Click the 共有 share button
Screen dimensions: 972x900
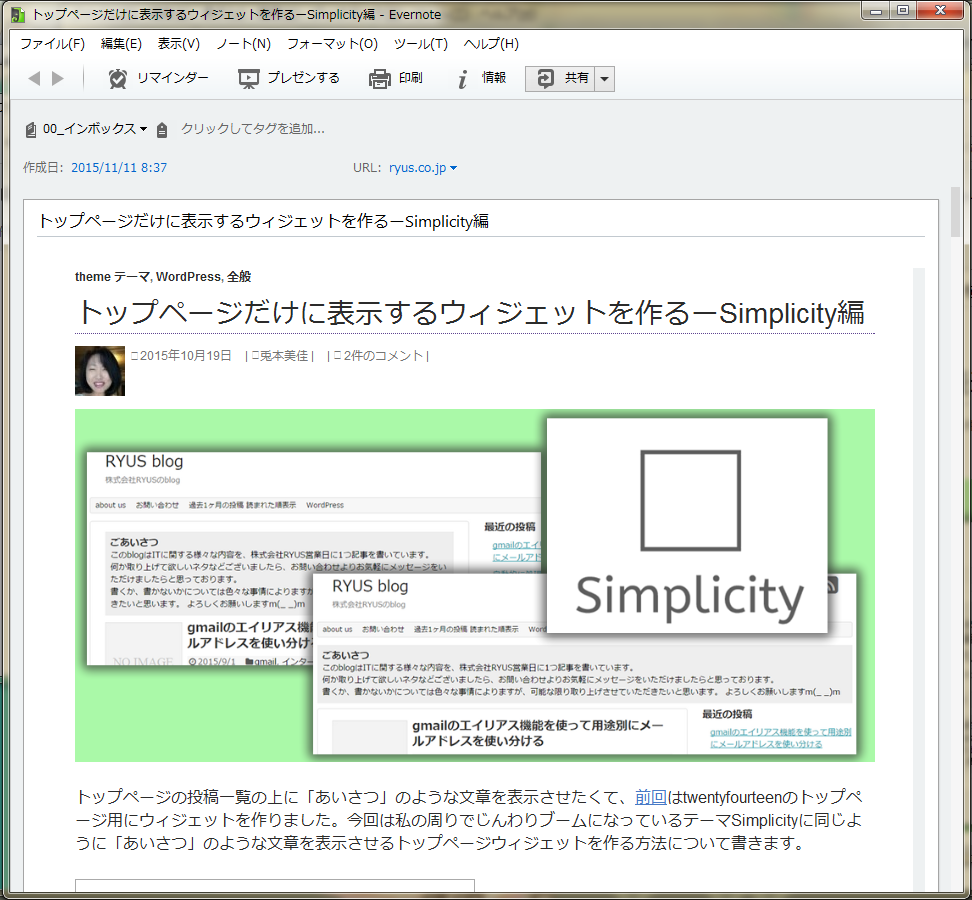(560, 78)
